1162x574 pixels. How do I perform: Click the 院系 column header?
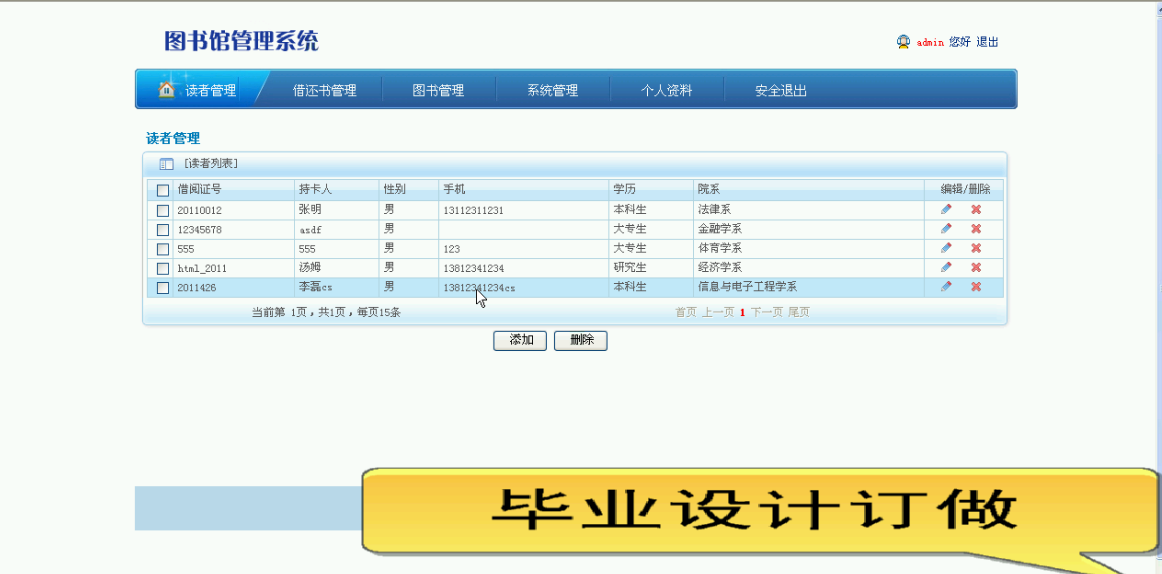click(x=708, y=189)
